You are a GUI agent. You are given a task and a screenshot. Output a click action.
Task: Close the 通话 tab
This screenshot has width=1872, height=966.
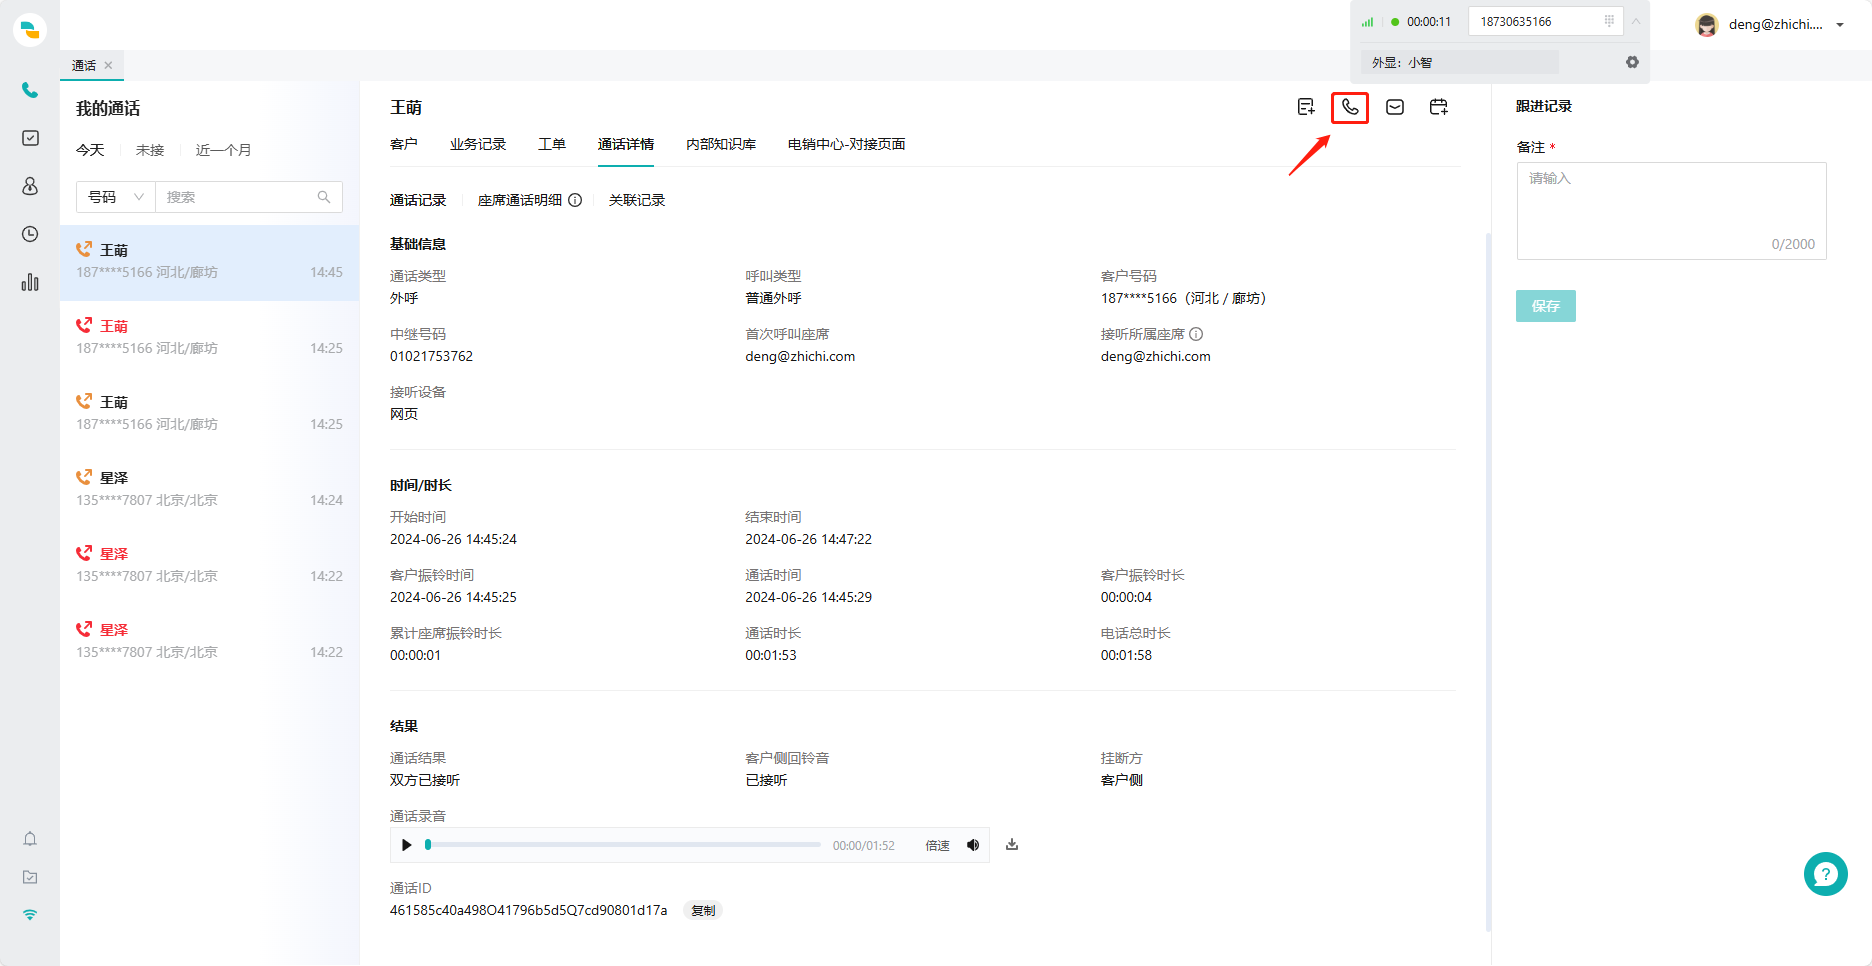(x=108, y=65)
